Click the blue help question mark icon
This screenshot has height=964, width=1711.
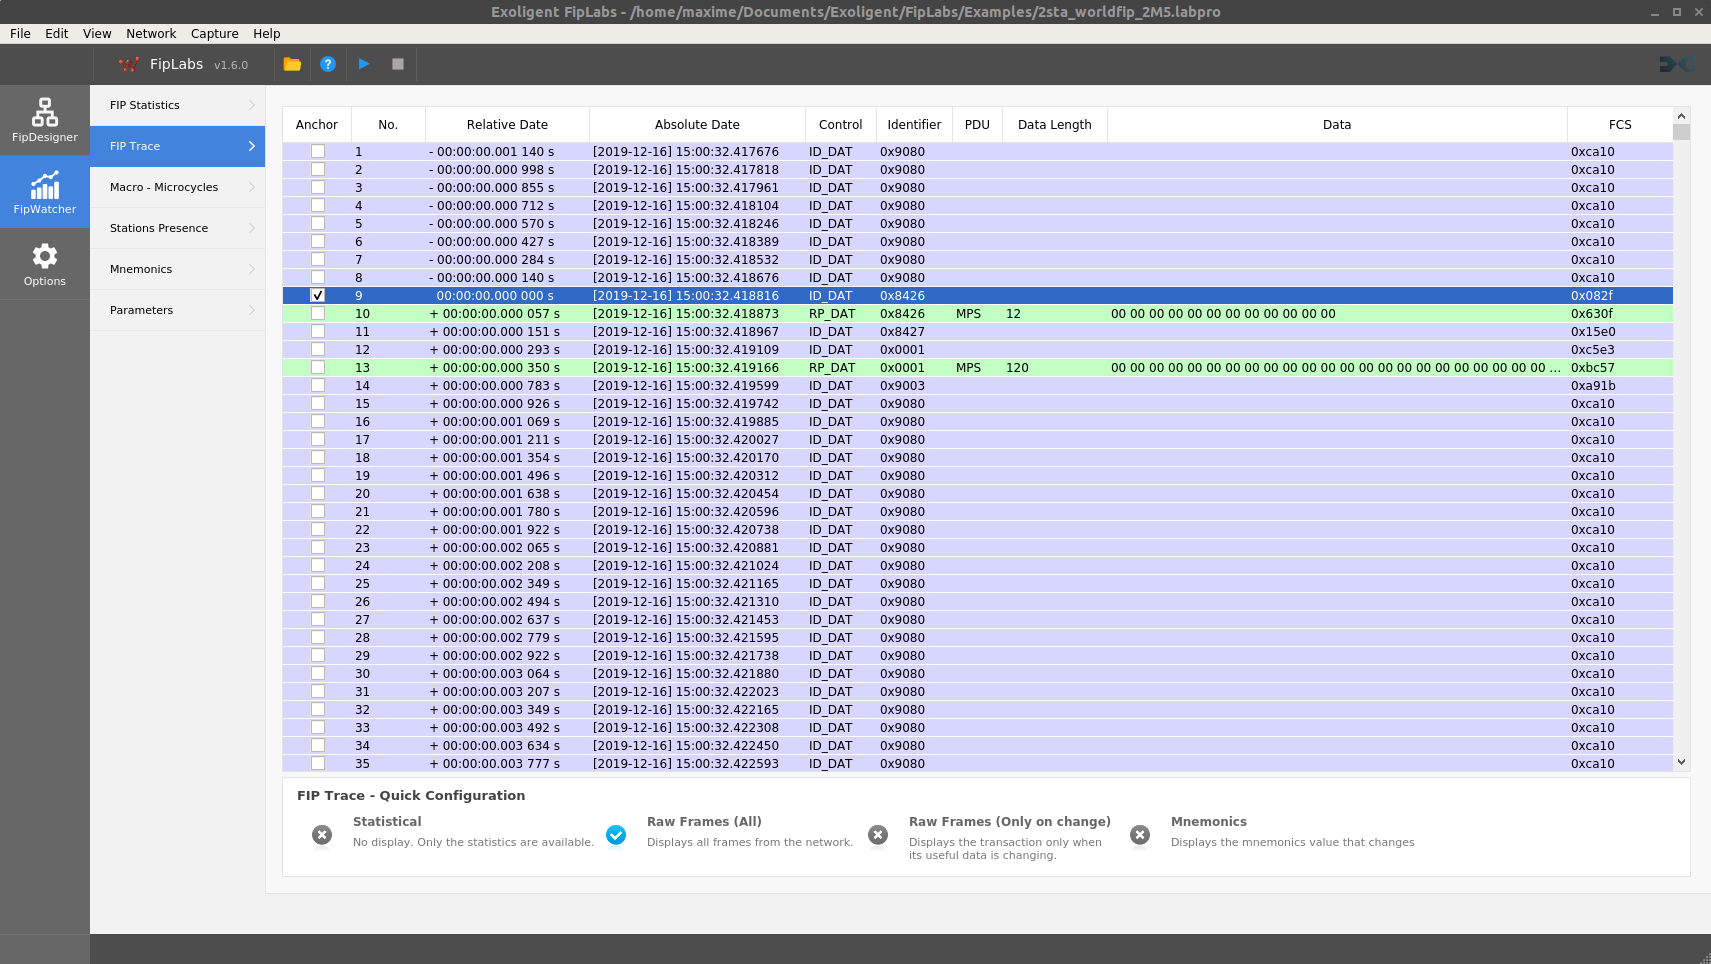pos(328,64)
